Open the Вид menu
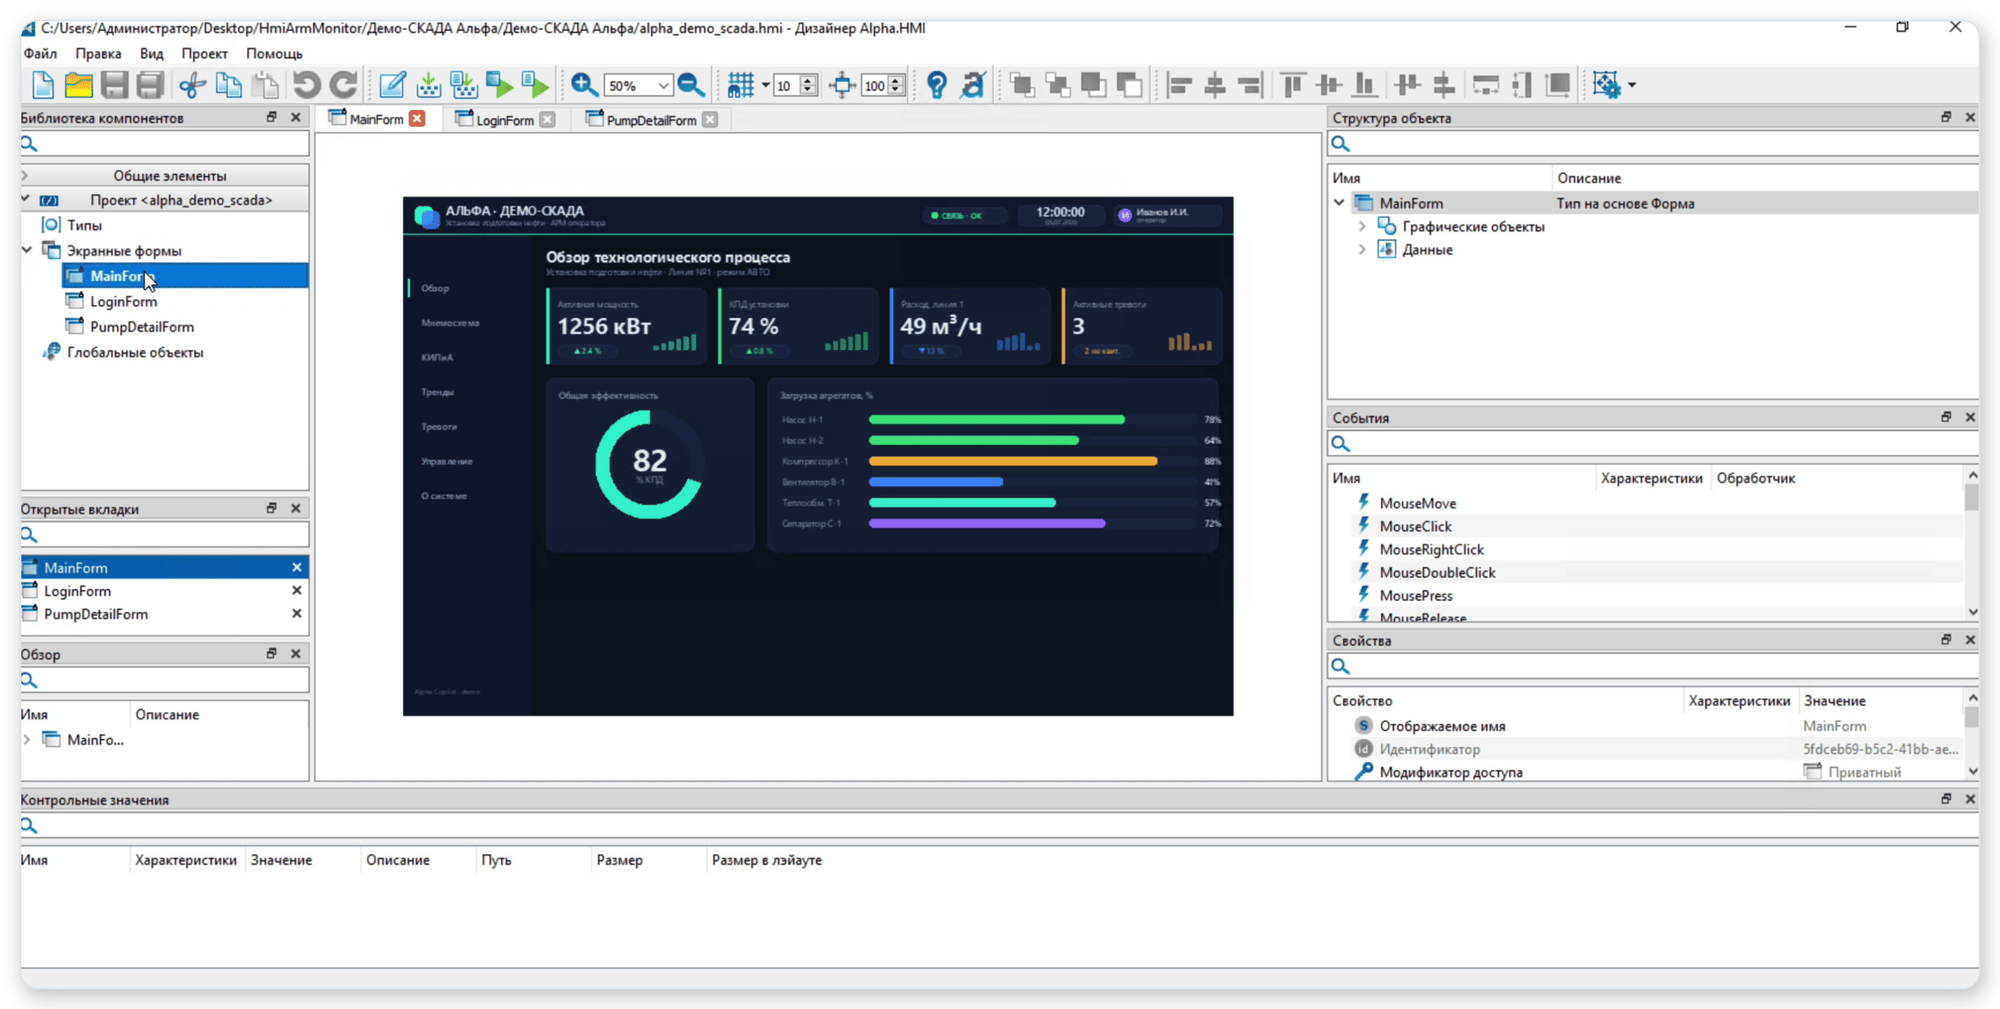 click(x=151, y=53)
